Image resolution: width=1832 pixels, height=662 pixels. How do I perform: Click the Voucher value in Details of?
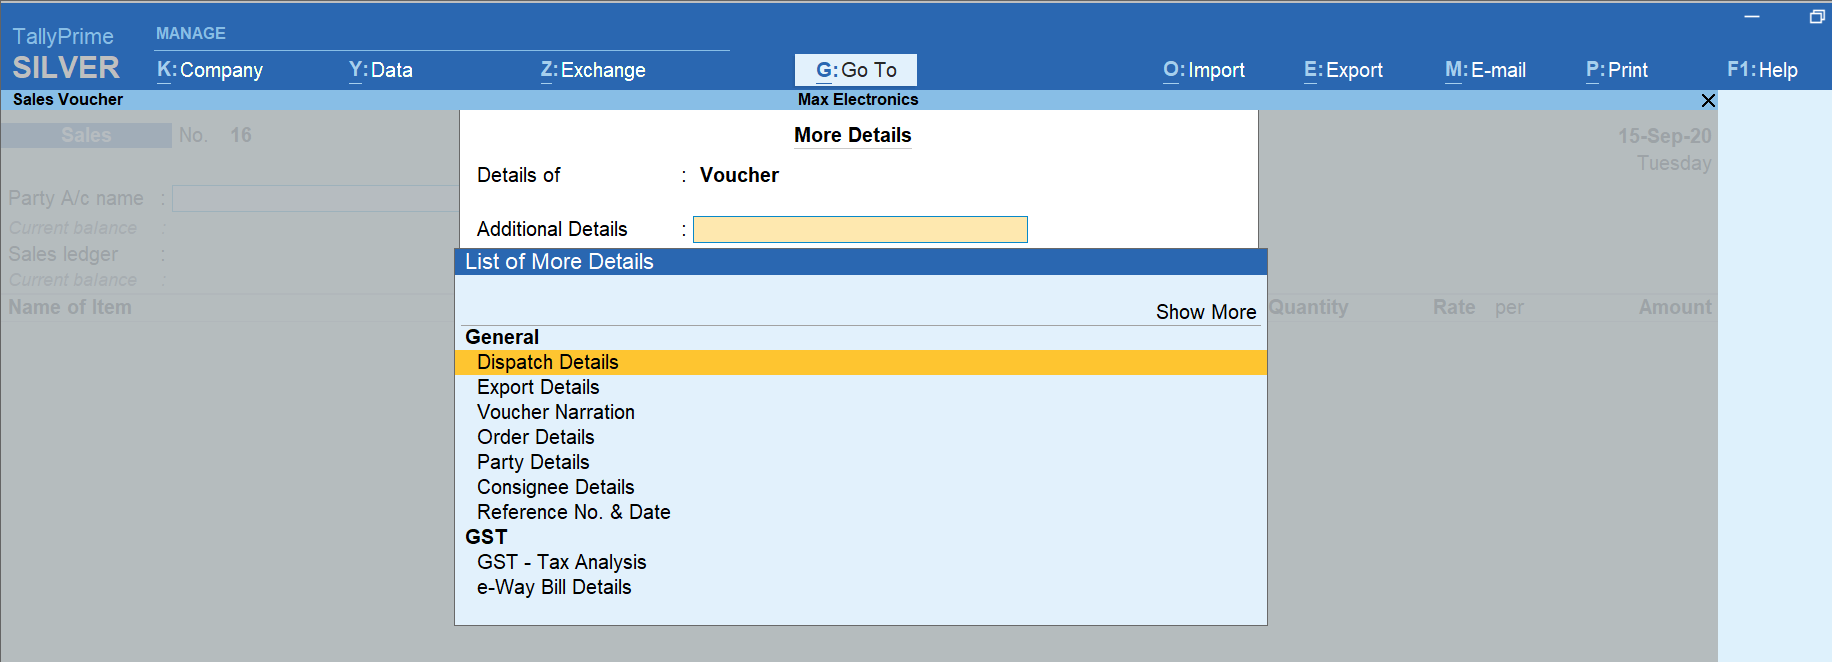click(x=739, y=175)
